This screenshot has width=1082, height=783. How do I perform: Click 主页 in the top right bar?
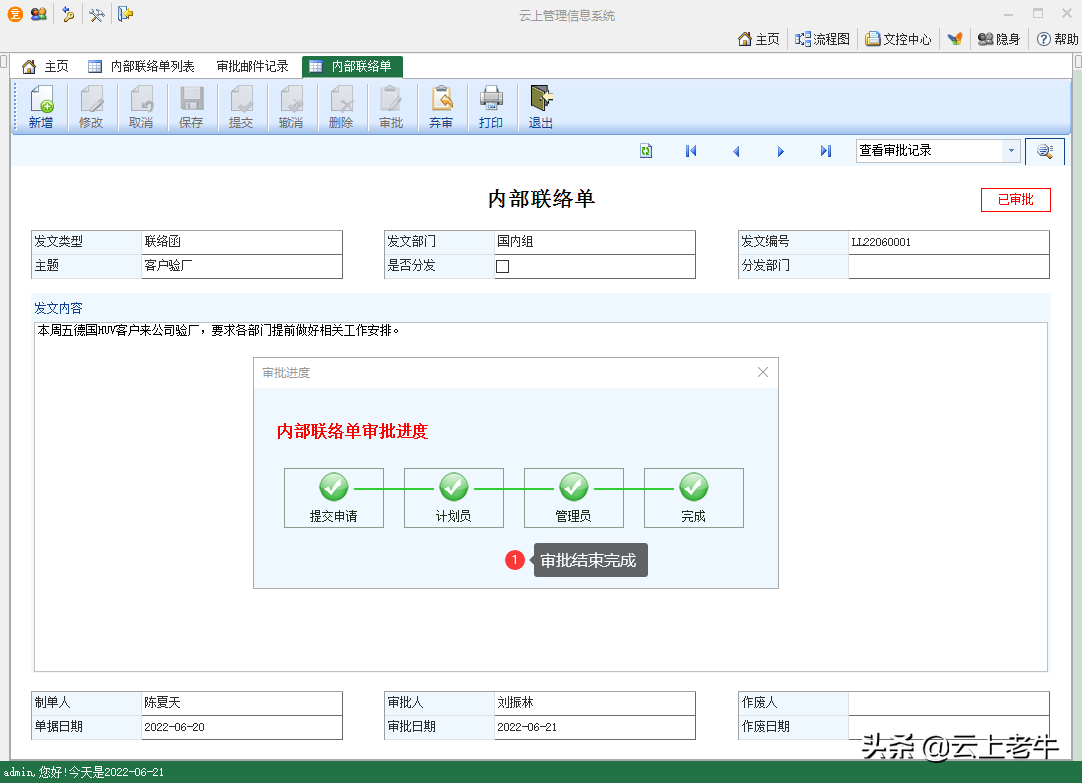coord(758,39)
